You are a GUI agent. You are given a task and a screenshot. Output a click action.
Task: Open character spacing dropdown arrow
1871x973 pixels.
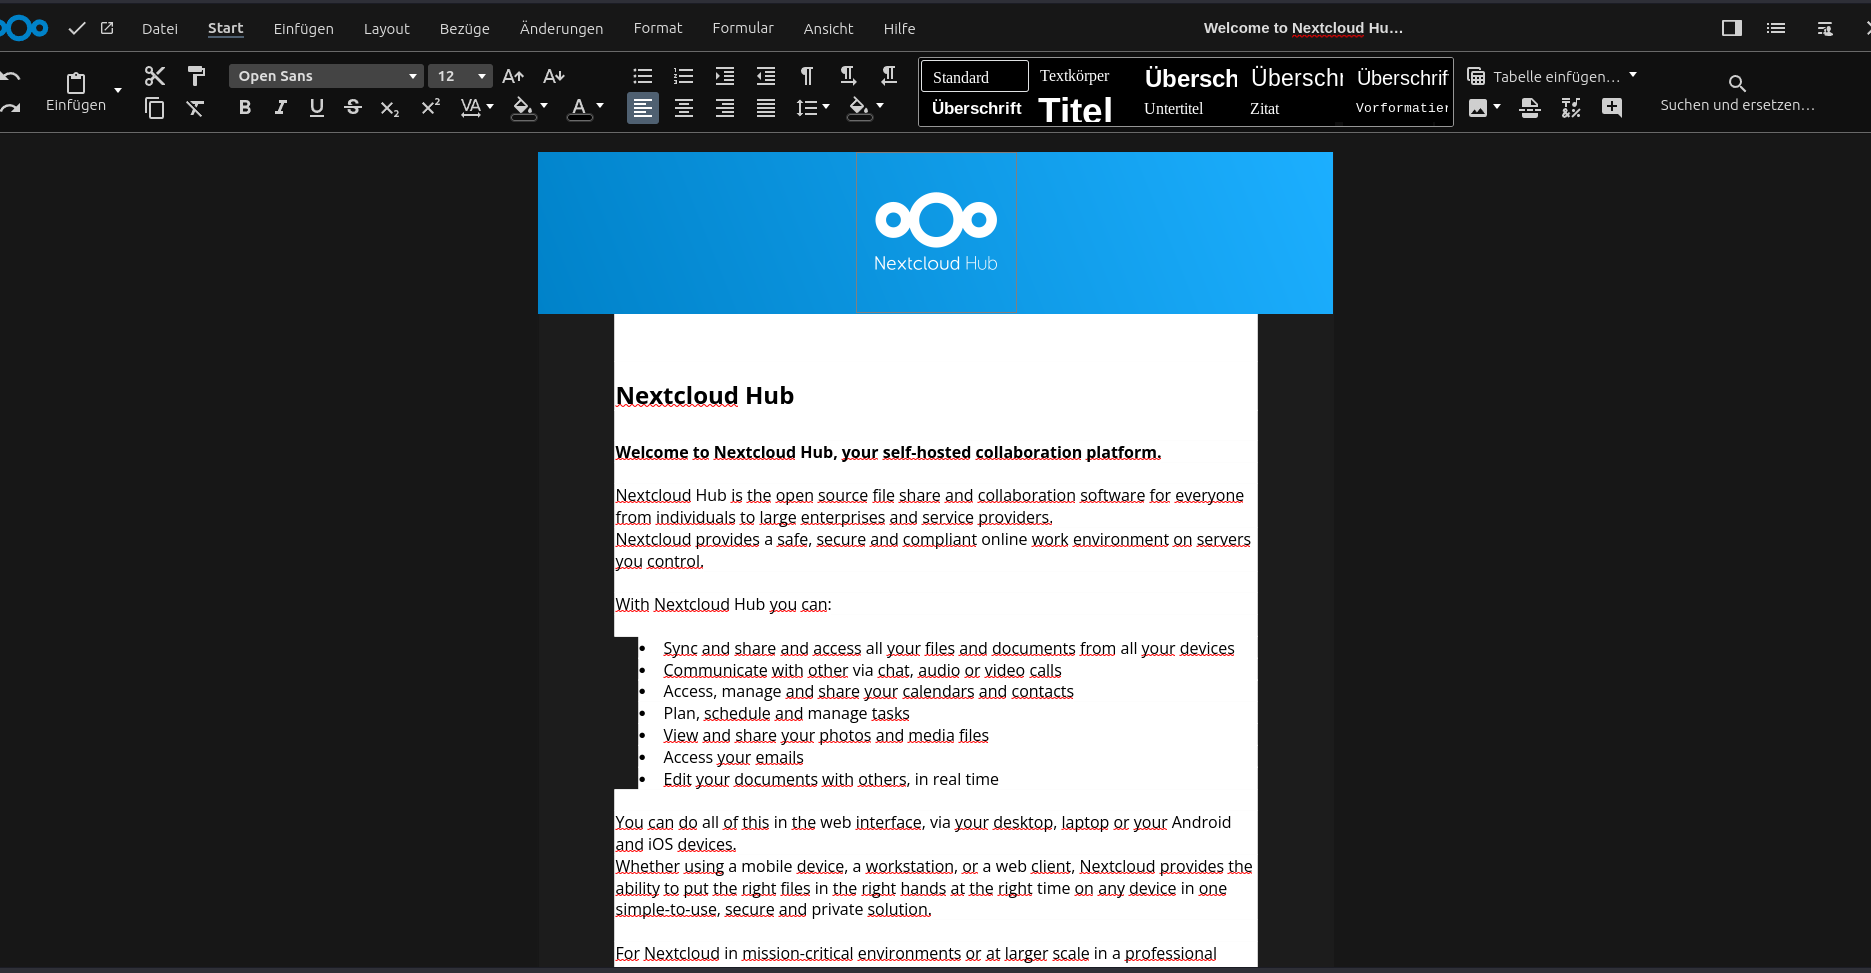point(490,106)
